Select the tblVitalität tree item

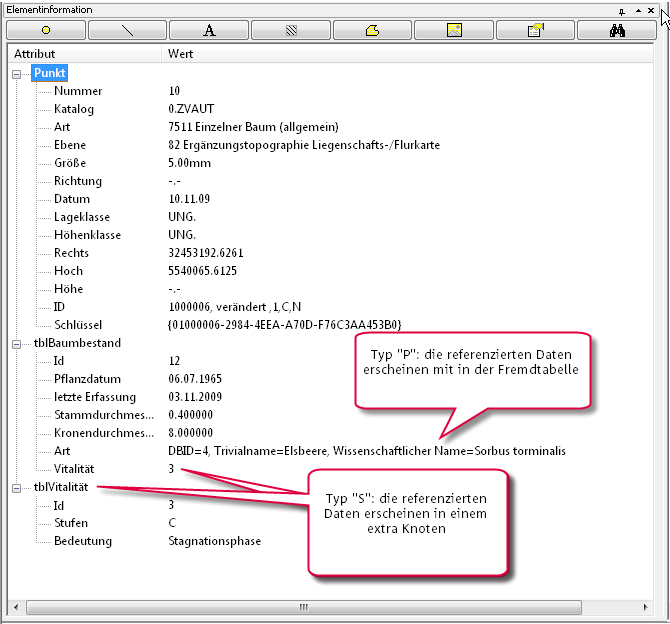click(x=61, y=487)
